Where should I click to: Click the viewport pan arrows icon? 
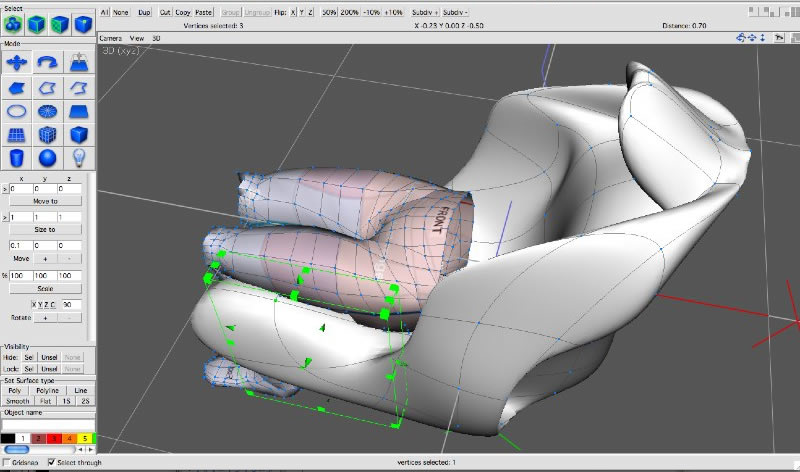[x=752, y=38]
